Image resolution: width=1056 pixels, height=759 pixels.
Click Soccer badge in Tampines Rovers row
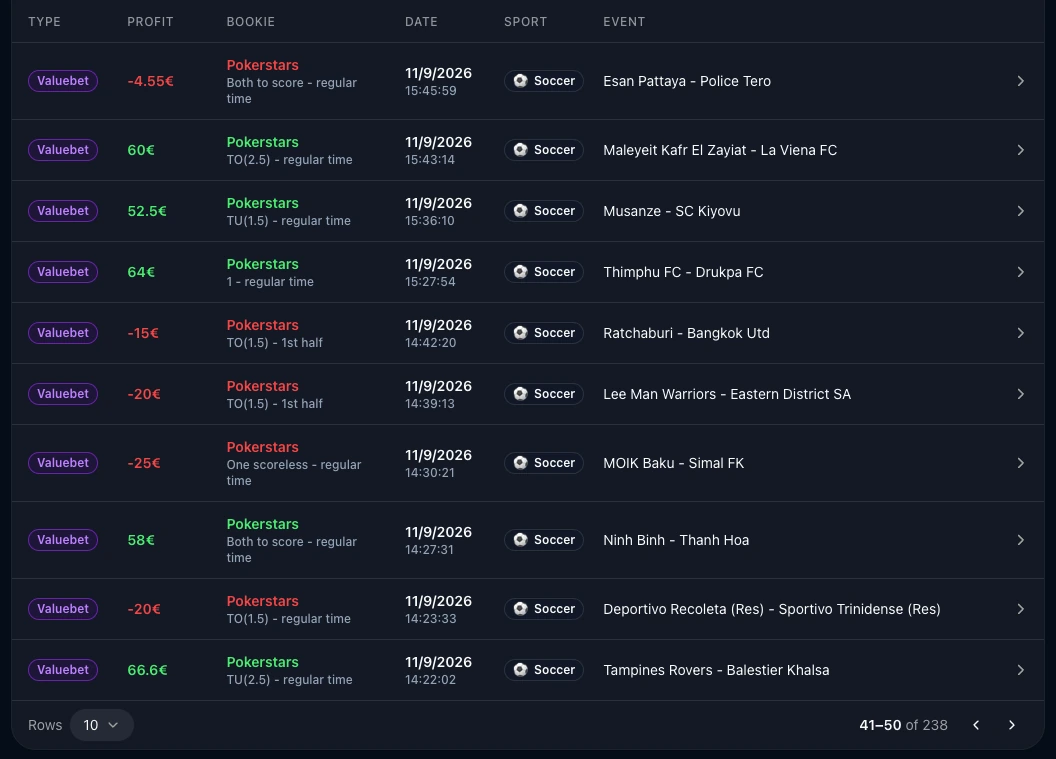coord(543,669)
